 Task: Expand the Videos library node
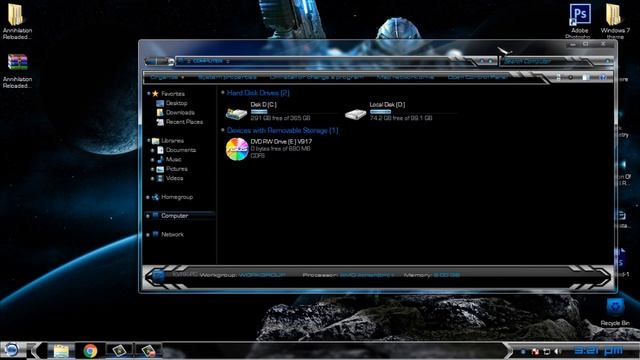point(153,178)
